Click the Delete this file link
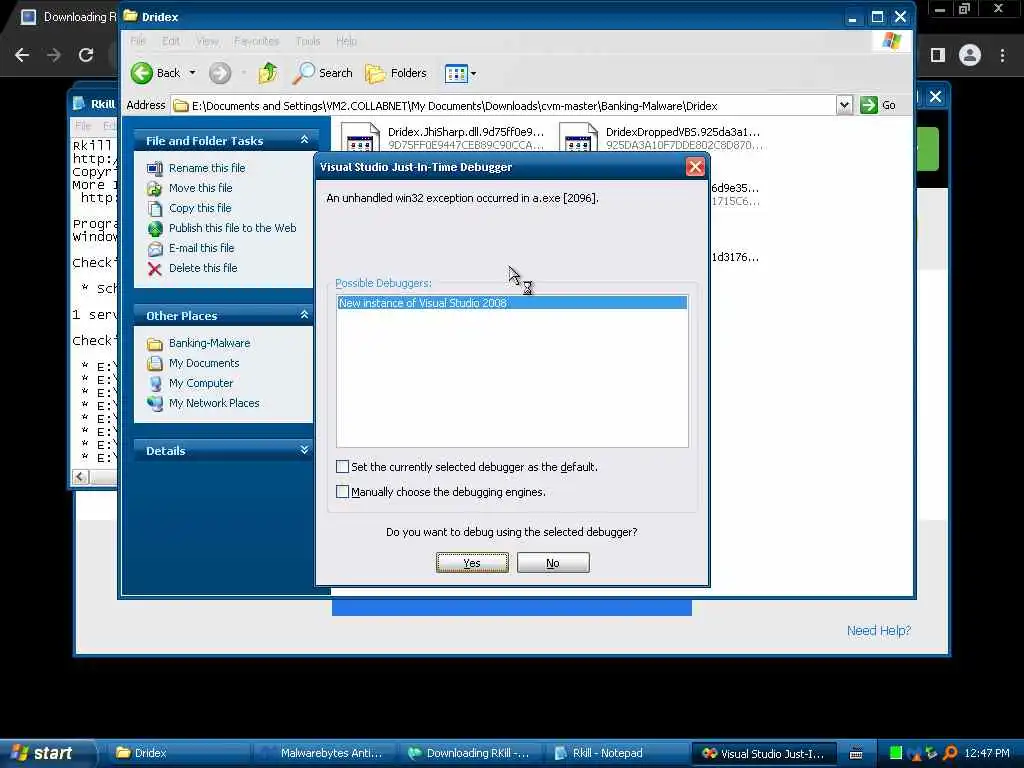This screenshot has height=768, width=1024. click(x=203, y=268)
